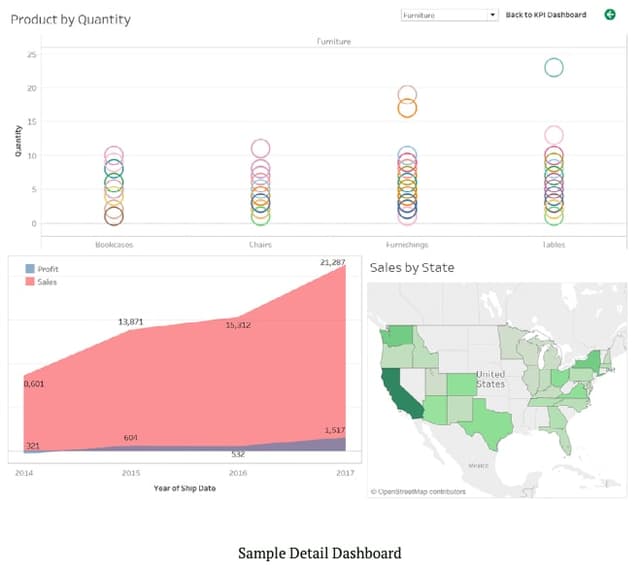Click the Furnishings axis label

point(406,244)
